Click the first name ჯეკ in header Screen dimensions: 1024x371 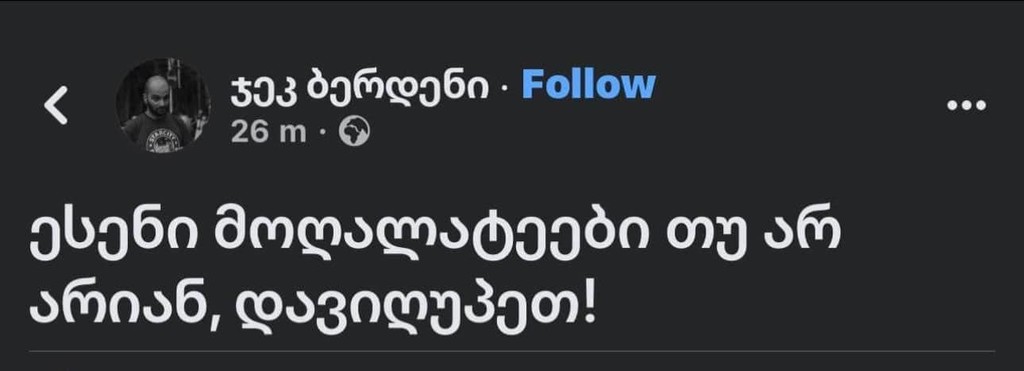point(264,89)
